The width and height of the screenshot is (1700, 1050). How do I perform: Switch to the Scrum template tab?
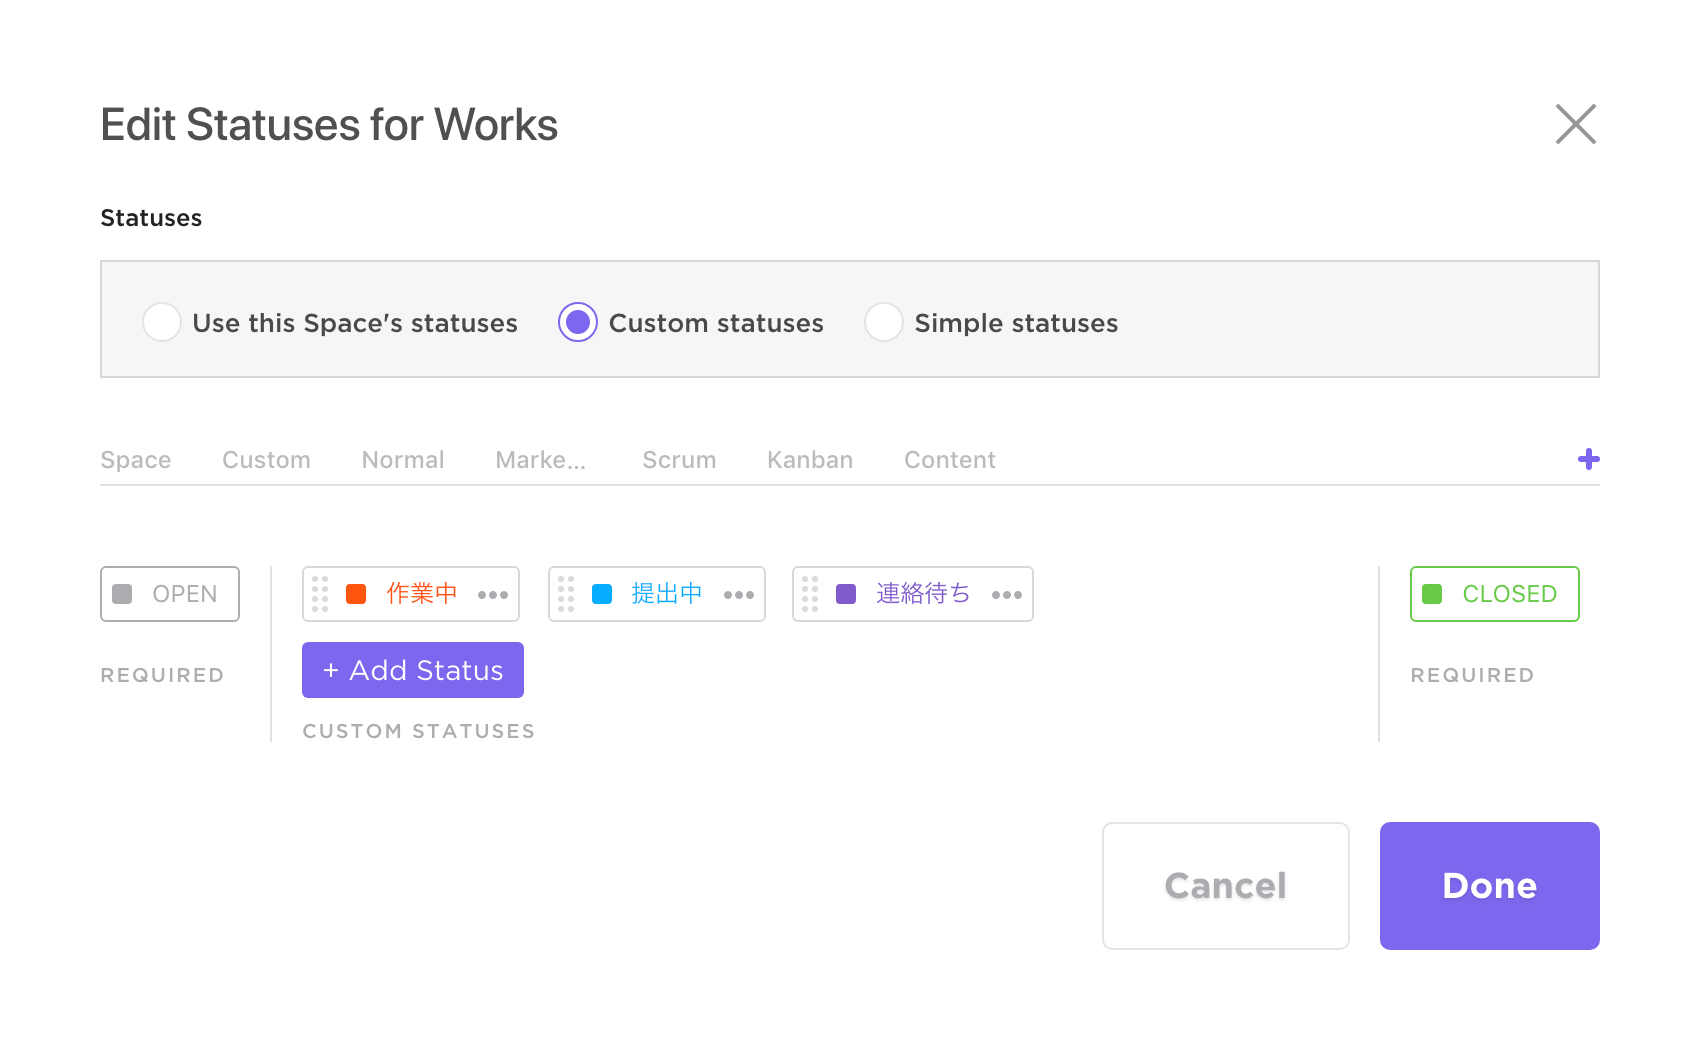[679, 460]
